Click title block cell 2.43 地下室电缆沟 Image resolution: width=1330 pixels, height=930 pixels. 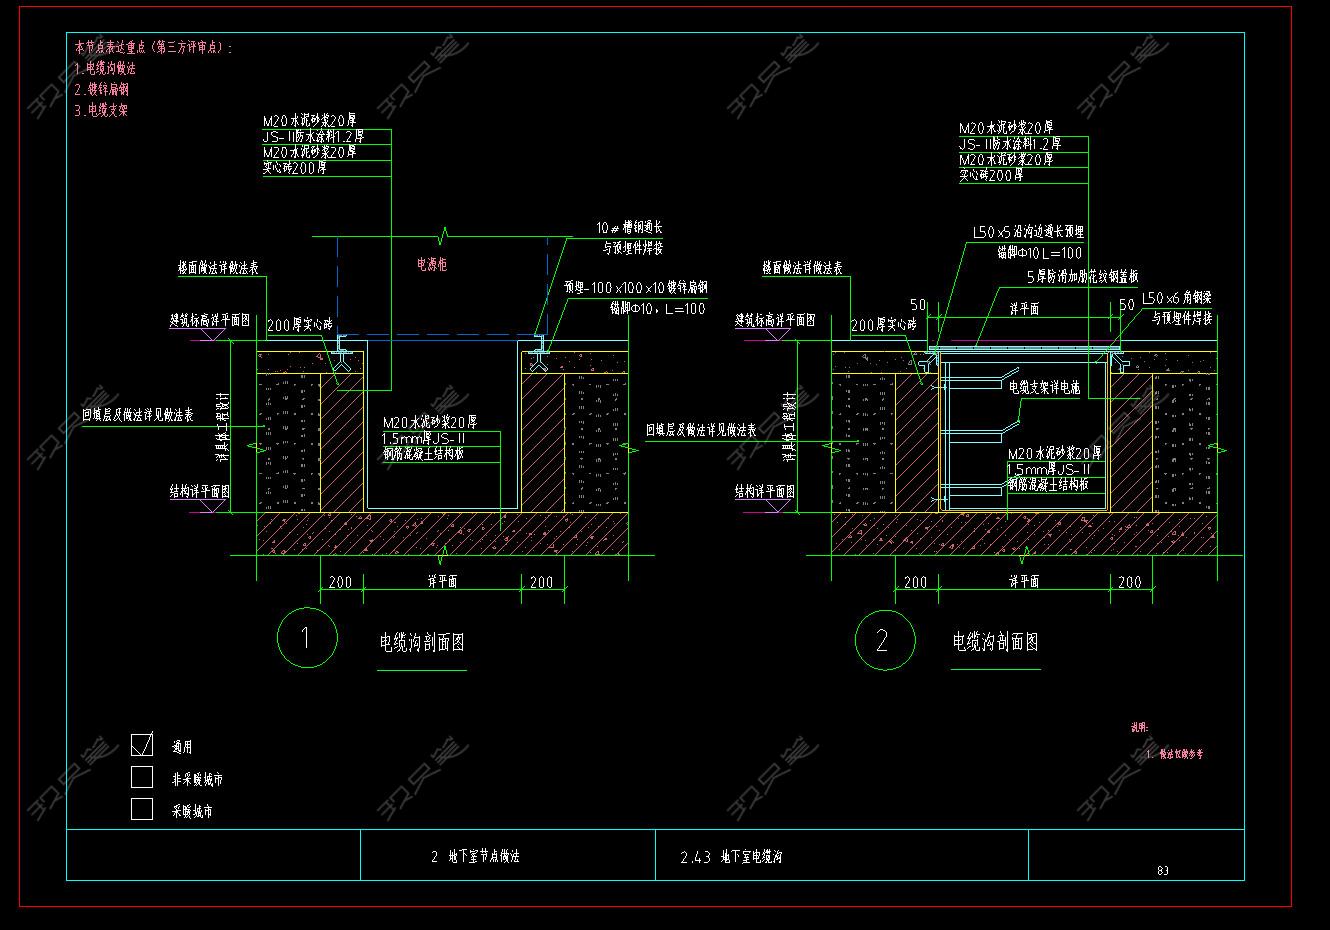tap(731, 857)
